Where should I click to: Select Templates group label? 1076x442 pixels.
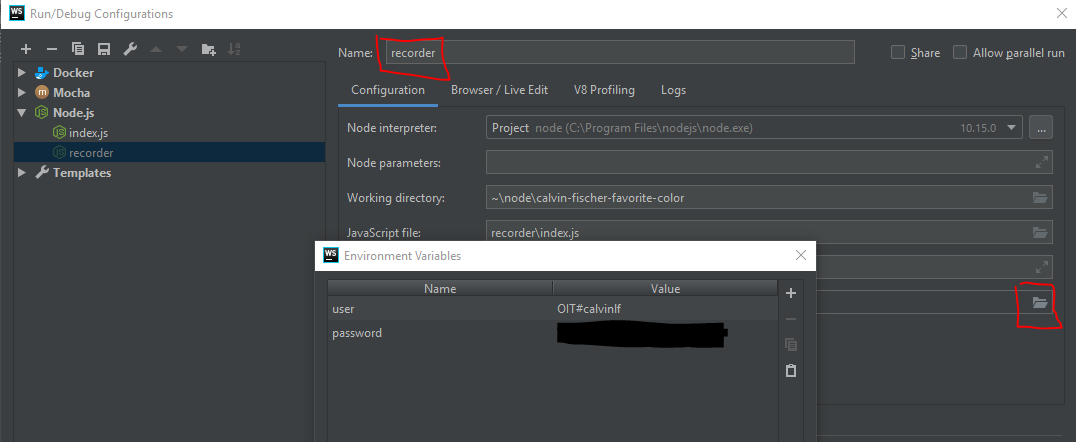point(82,173)
